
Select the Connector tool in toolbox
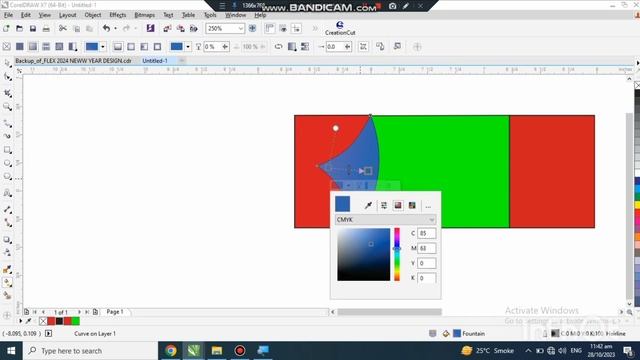[x=7, y=223]
